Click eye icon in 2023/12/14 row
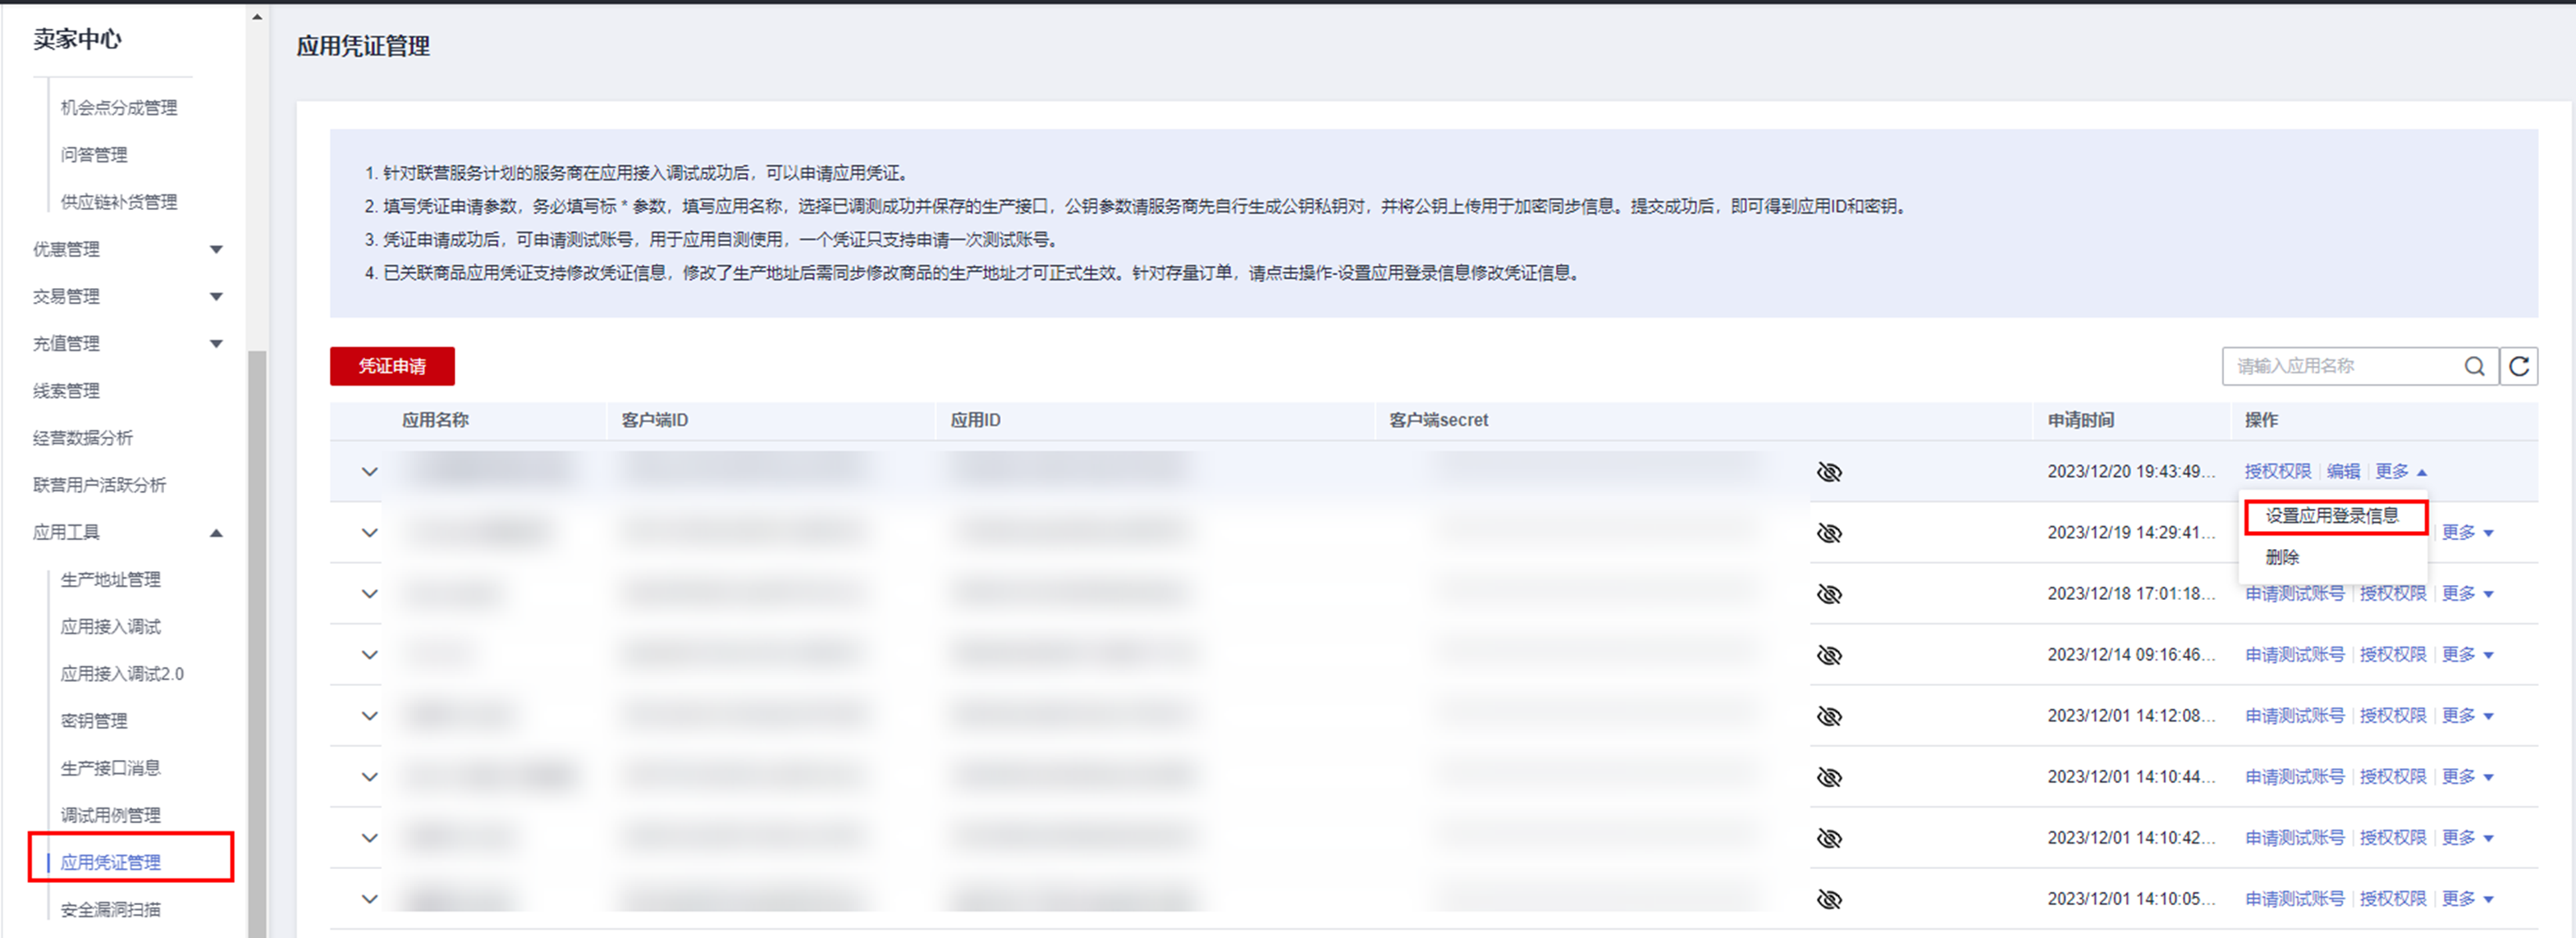2576x938 pixels. (1829, 655)
